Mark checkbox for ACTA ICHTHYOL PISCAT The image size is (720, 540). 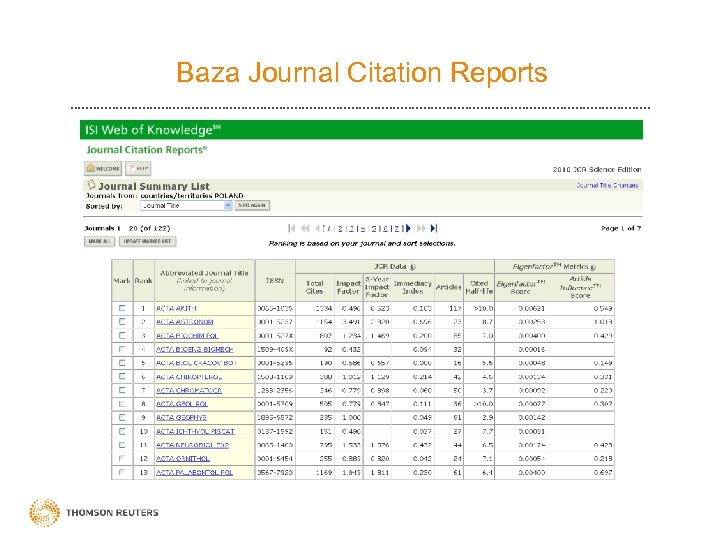(x=122, y=431)
